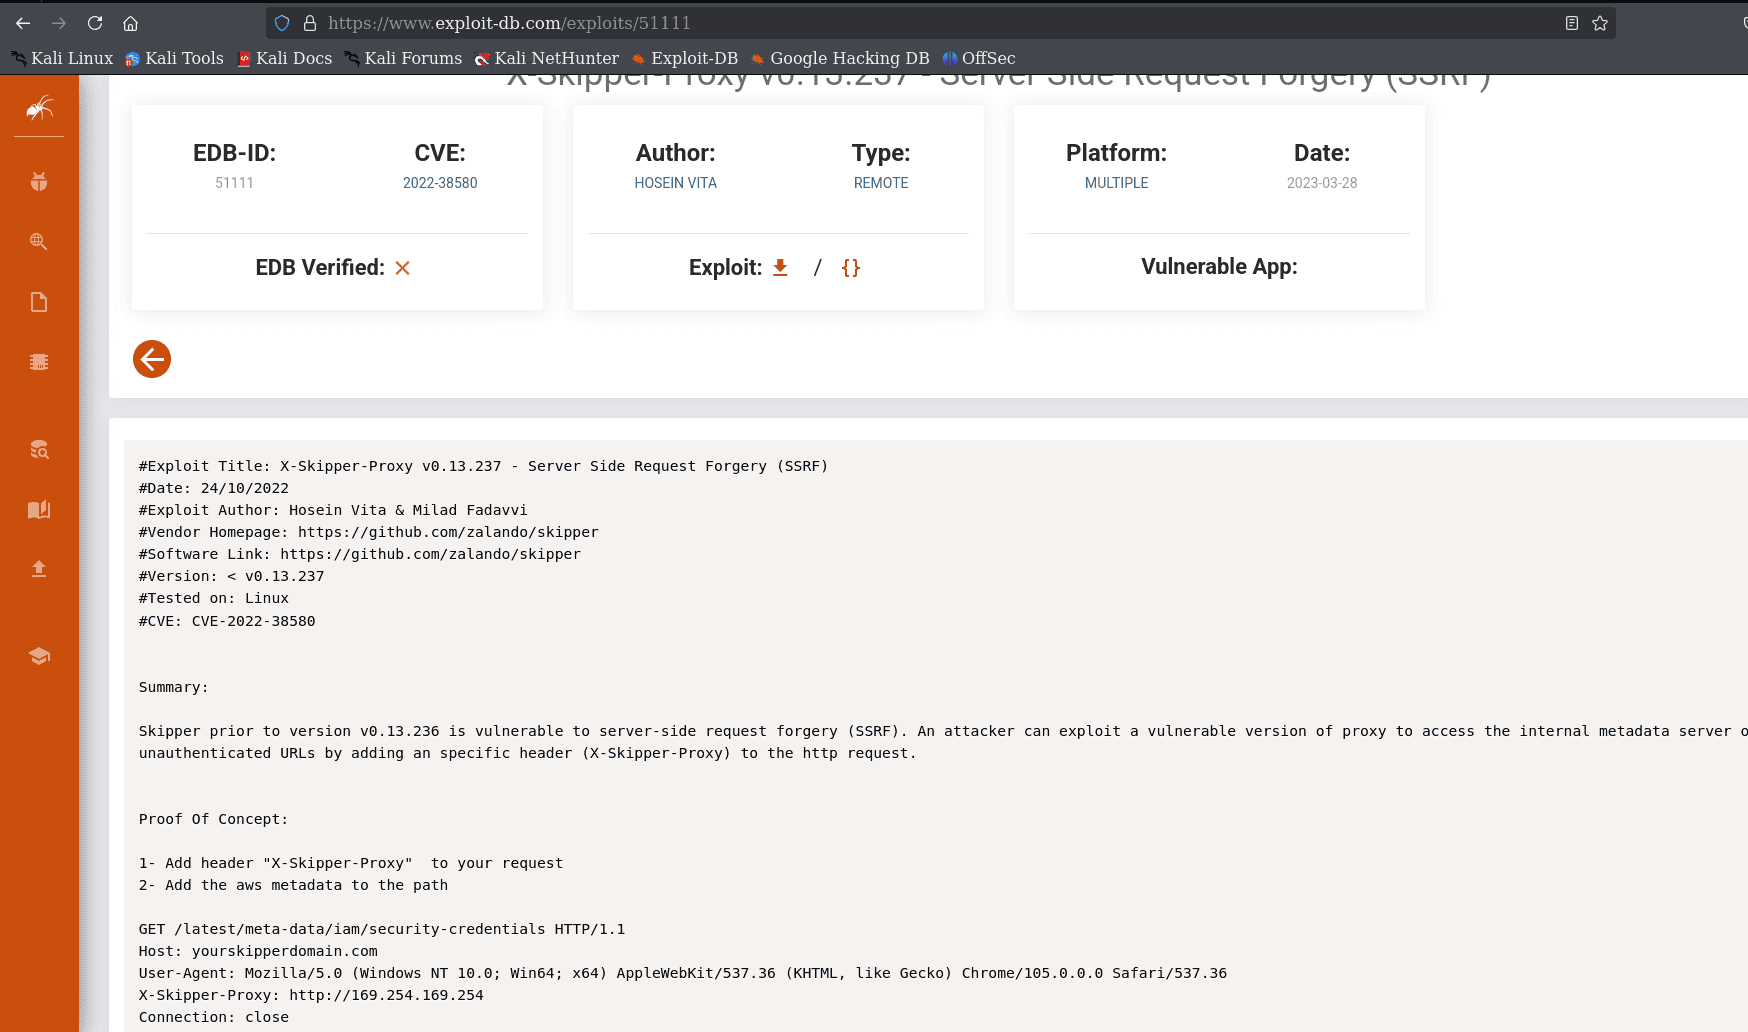
Task: Click the Exploit-DB spider logo
Action: tap(39, 107)
